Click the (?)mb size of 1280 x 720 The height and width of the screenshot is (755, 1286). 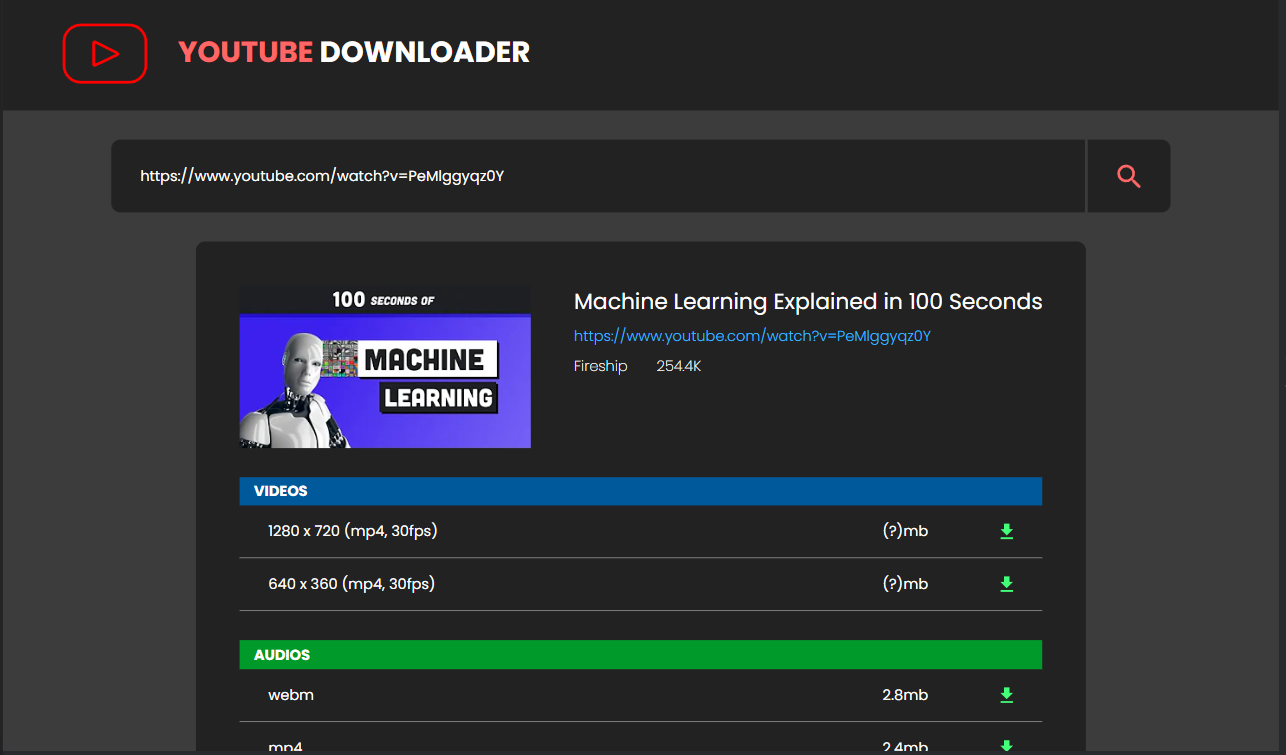tap(904, 531)
